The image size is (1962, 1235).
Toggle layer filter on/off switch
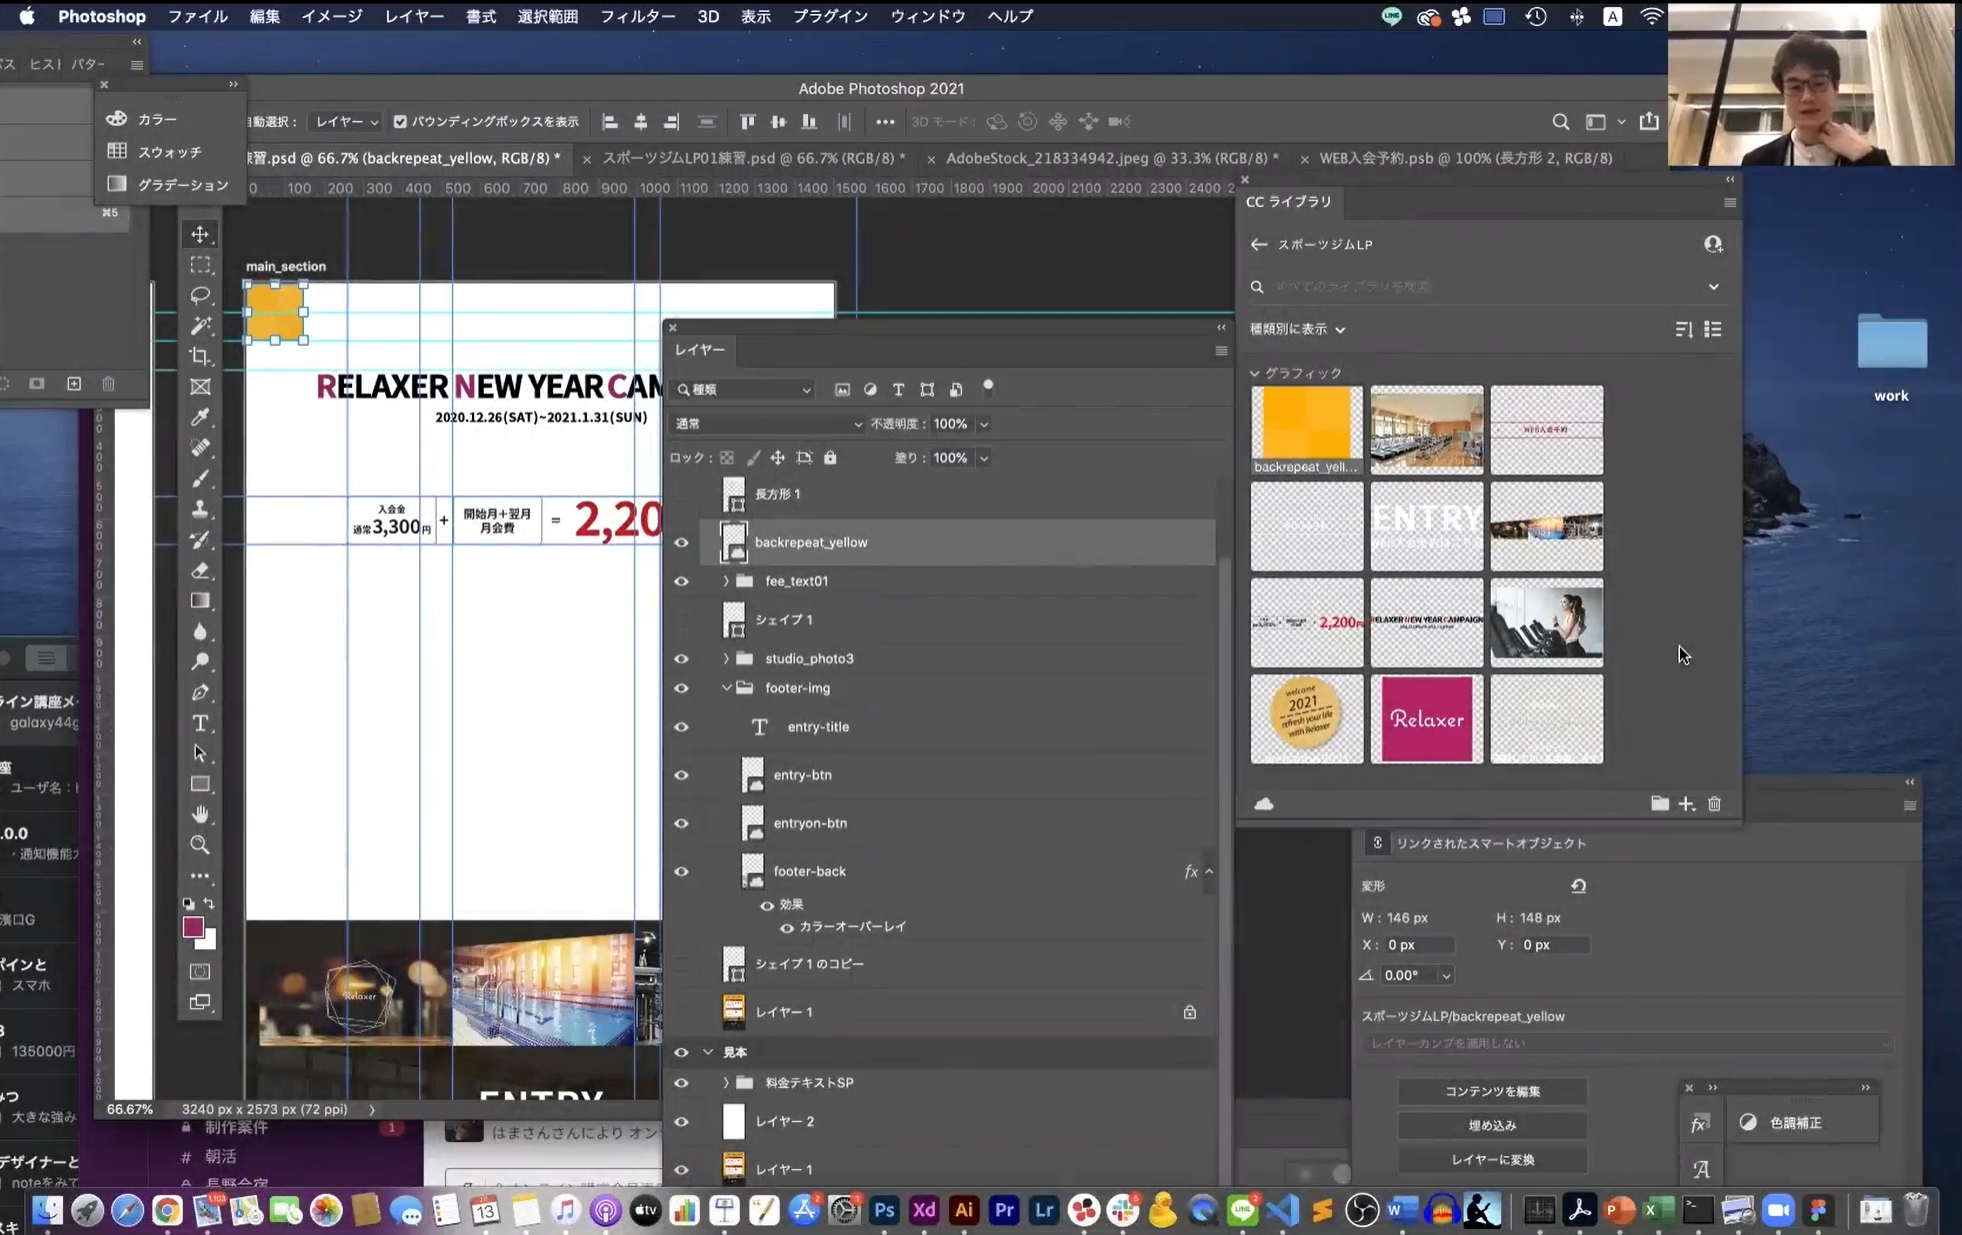(x=988, y=388)
